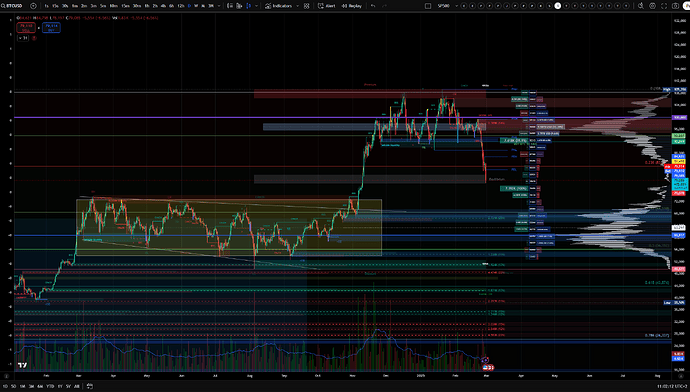The image size is (690, 392).
Task: Open the Indicators dialog
Action: point(279,6)
